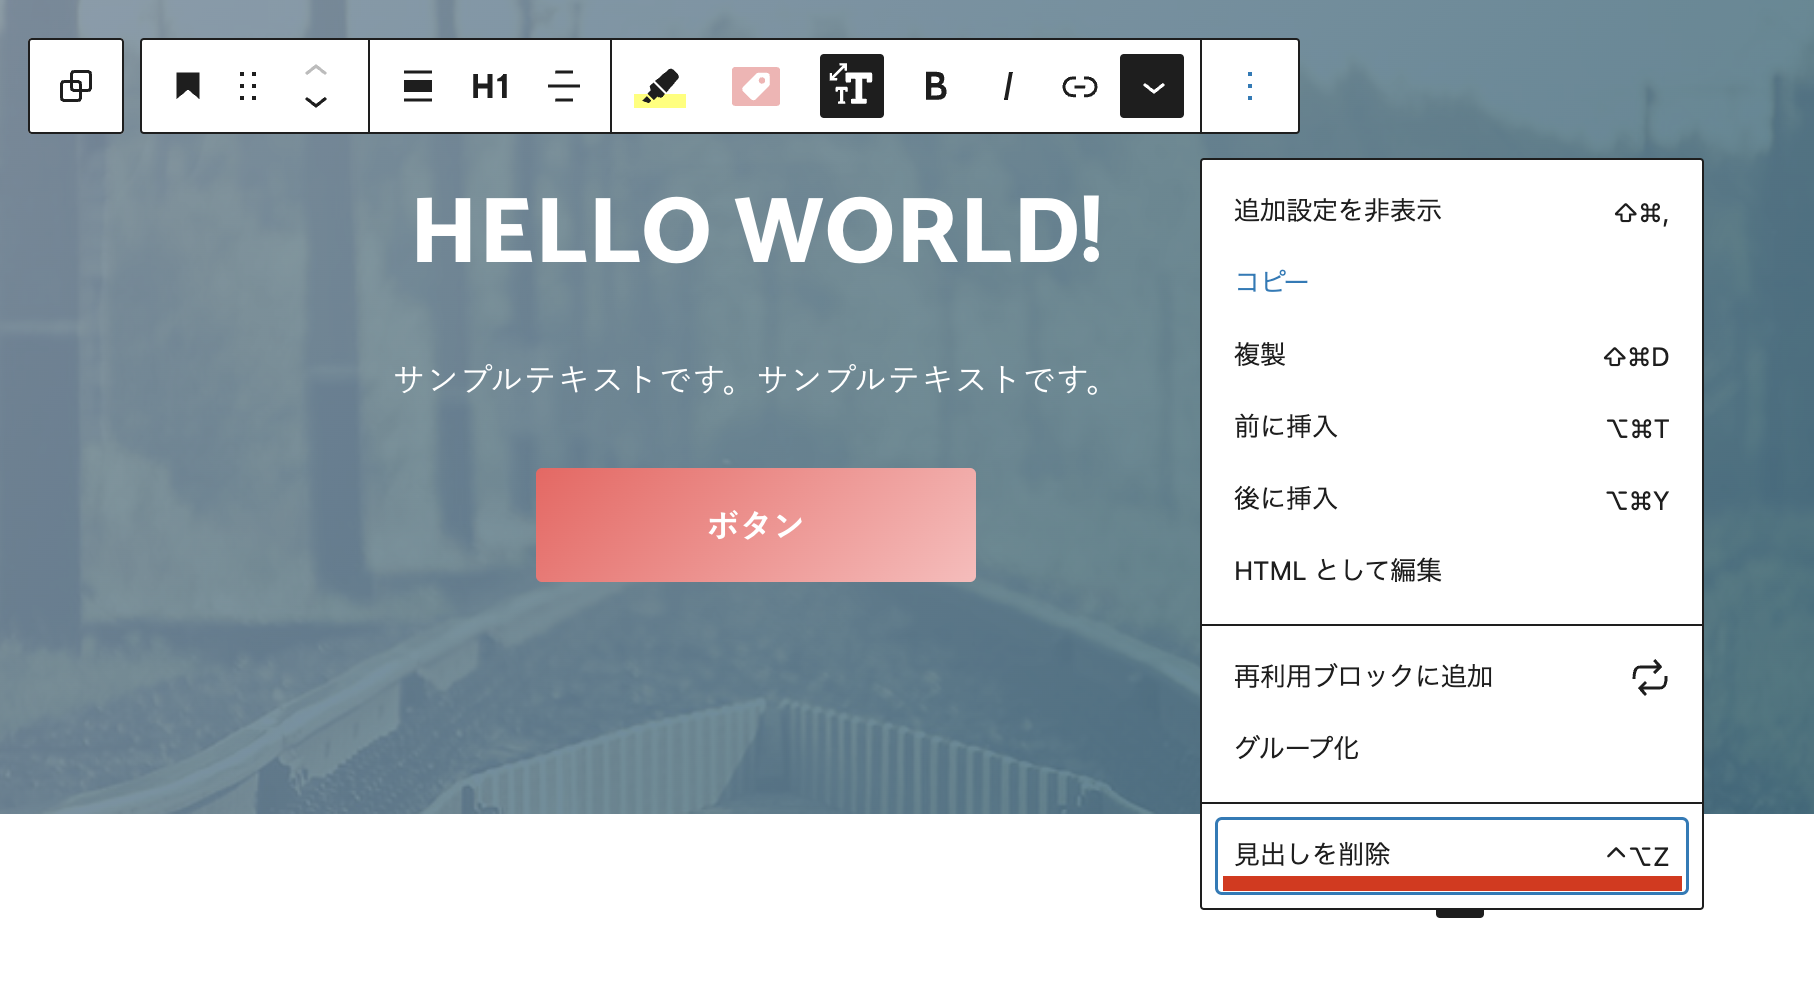Screen dimensions: 1814x1006
Task: Insert a link with the link icon
Action: 1080,87
